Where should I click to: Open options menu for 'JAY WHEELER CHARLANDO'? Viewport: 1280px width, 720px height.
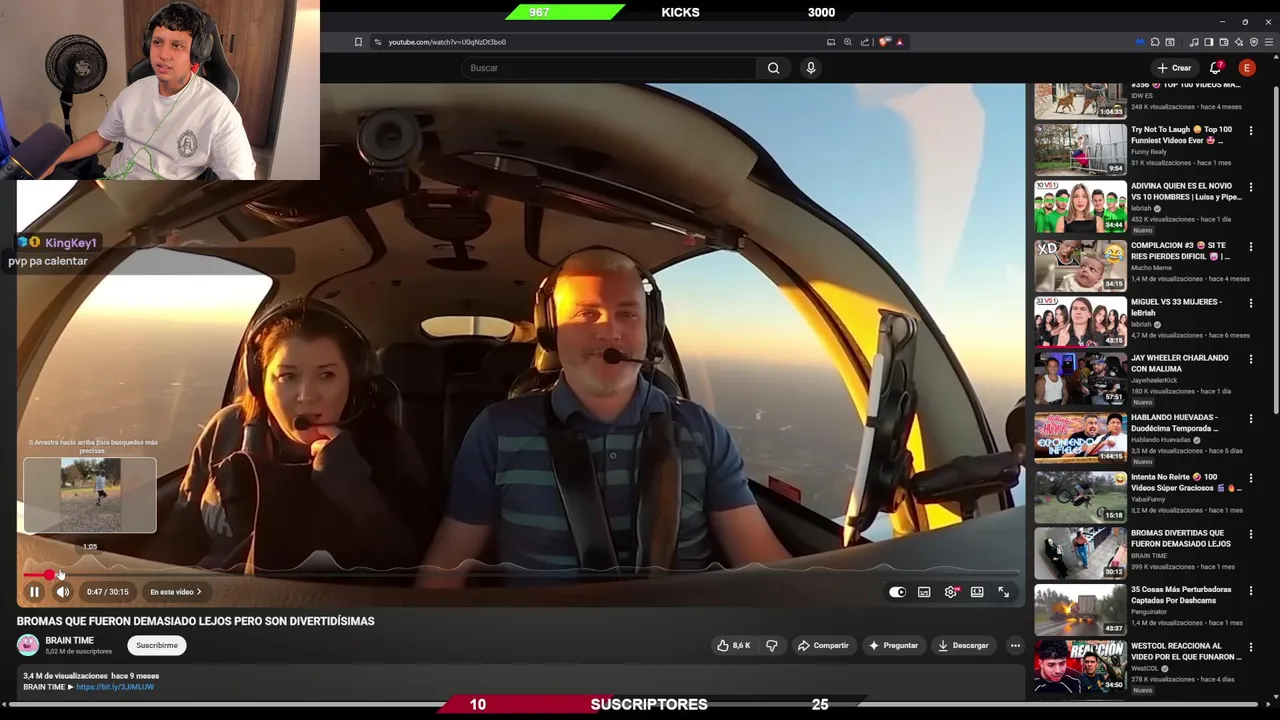coord(1251,359)
